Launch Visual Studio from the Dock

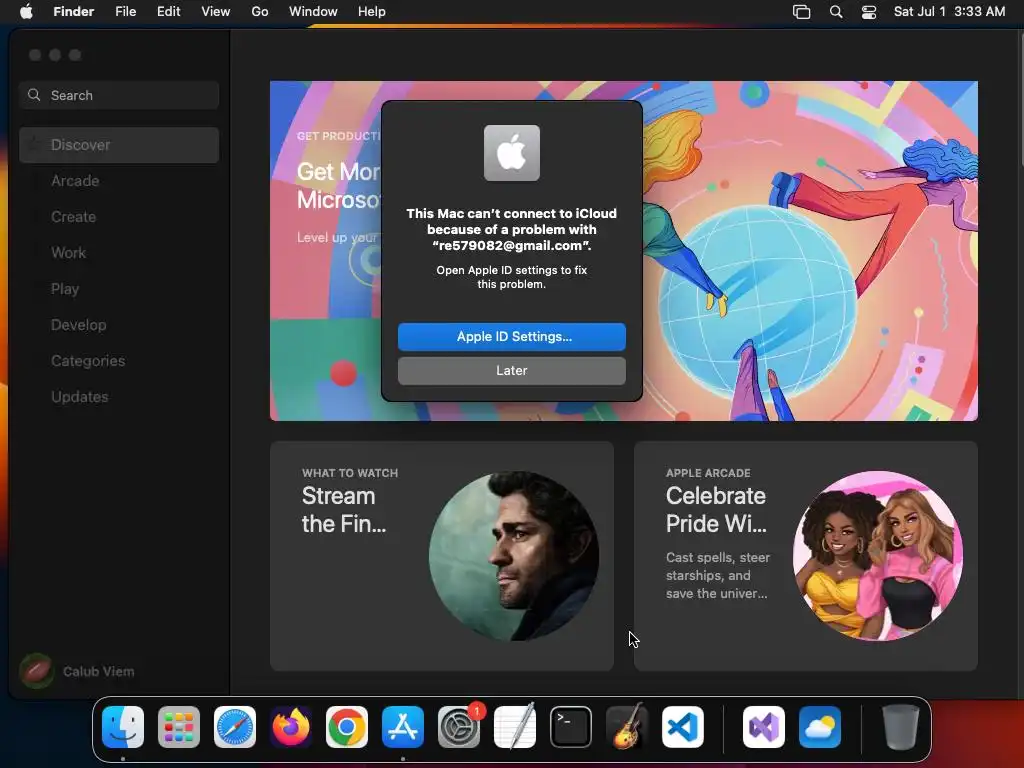pos(764,727)
